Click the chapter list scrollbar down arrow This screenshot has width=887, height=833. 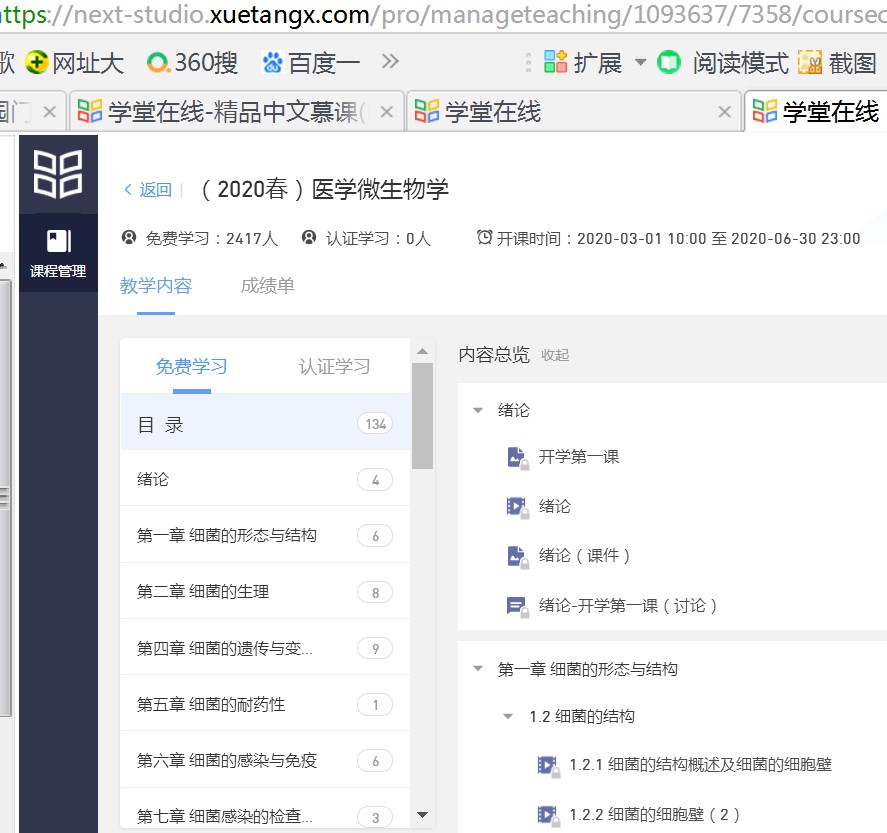coord(422,815)
